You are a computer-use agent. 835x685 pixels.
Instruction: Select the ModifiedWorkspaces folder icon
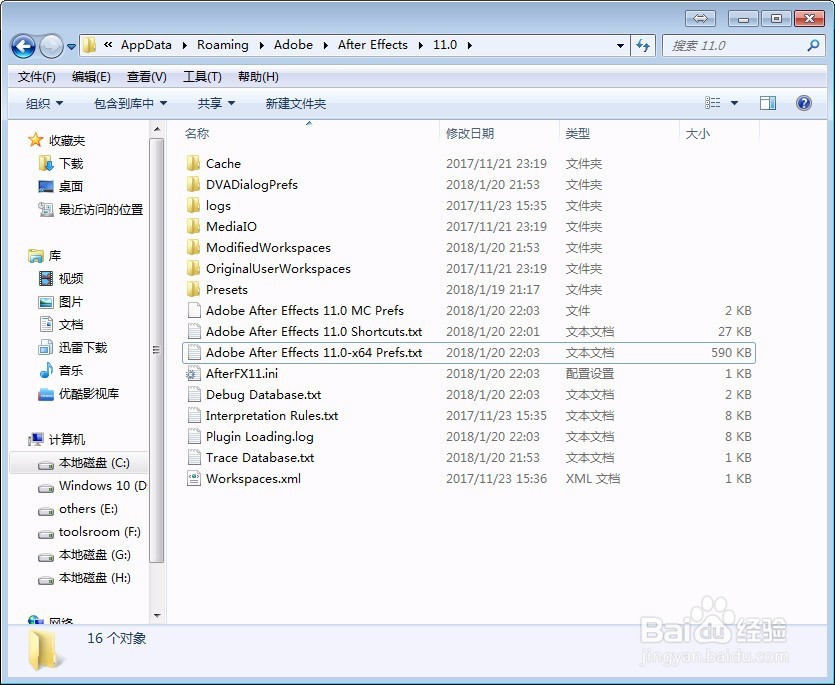coord(193,247)
